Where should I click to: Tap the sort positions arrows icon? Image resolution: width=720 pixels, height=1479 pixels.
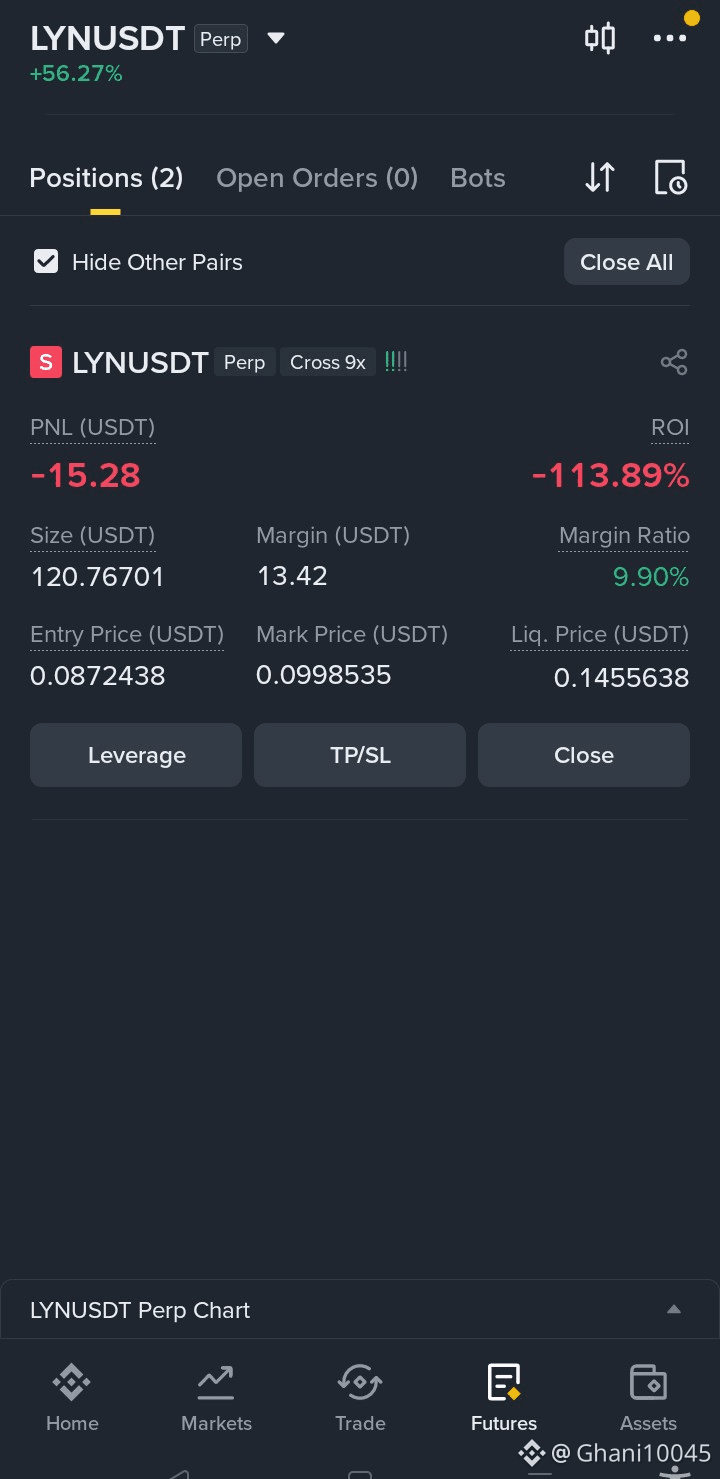[x=600, y=177]
